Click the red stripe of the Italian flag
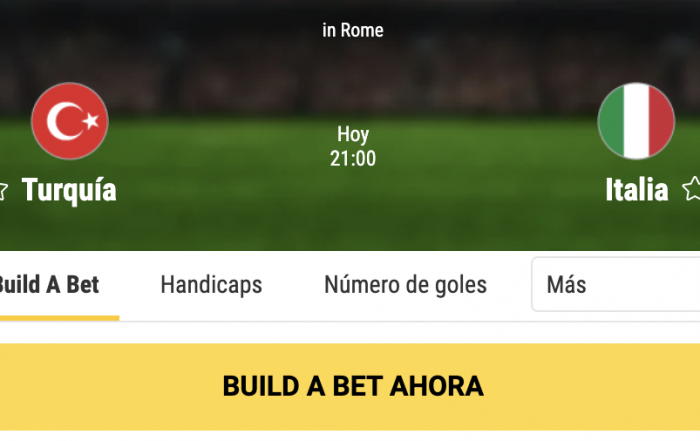This screenshot has height=441, width=700. (x=661, y=121)
